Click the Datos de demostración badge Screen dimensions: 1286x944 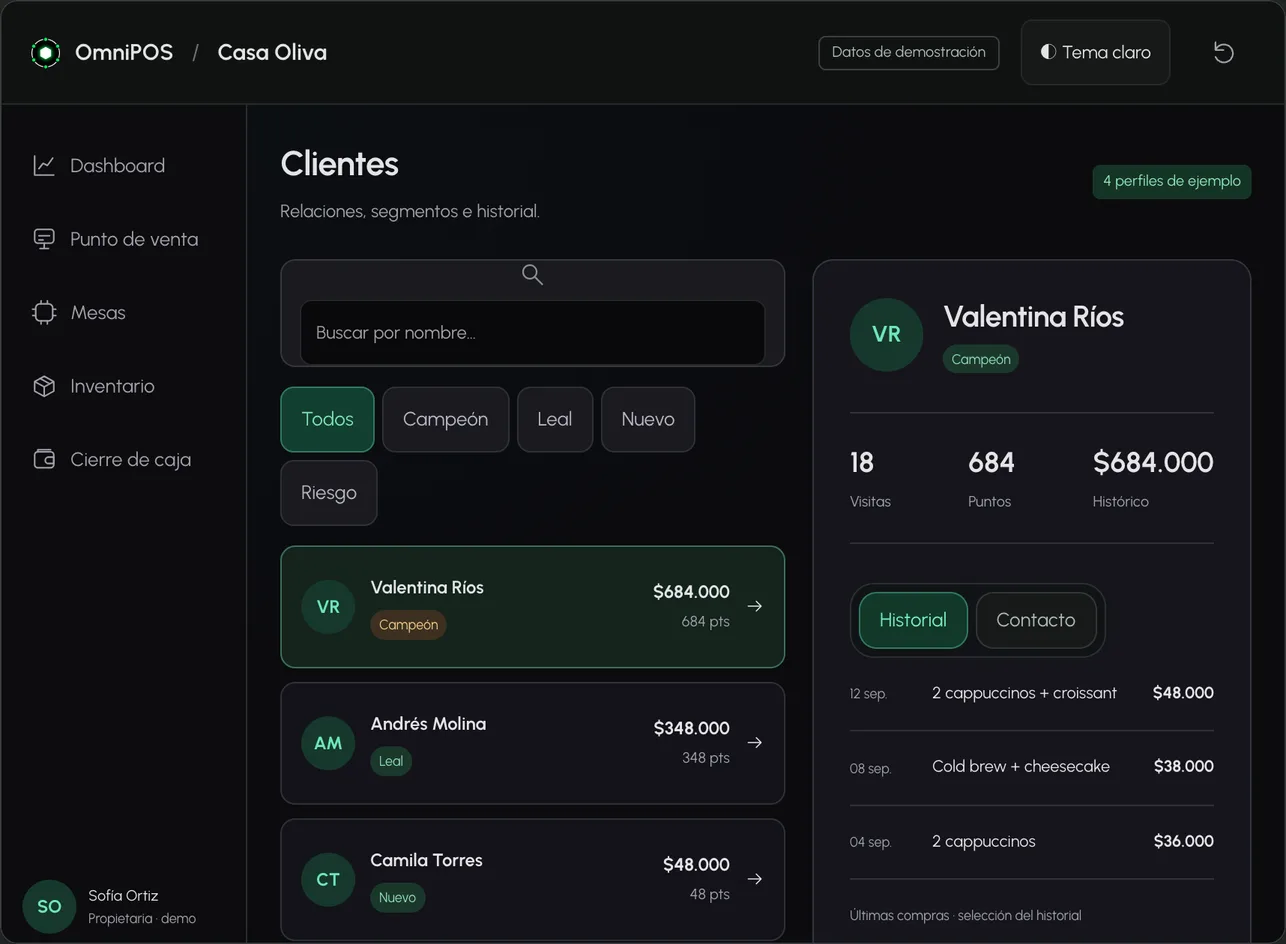[908, 52]
